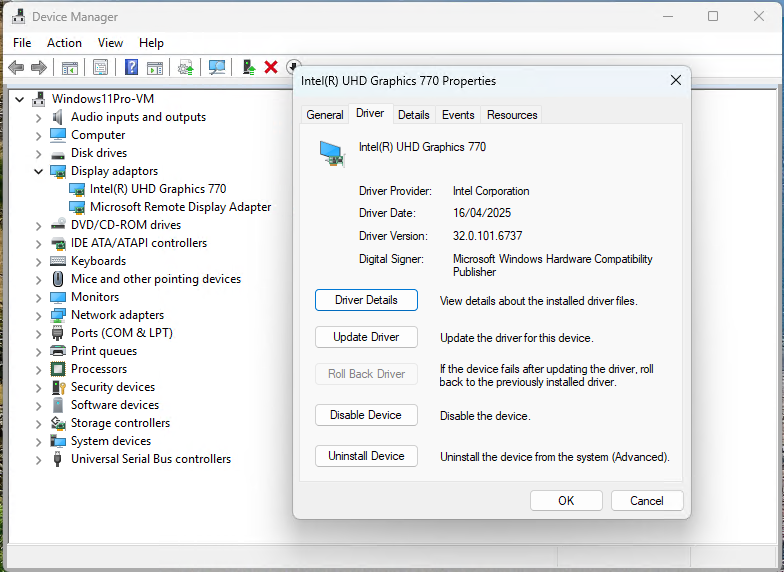Select the Keyboards tree label
This screenshot has width=784, height=572.
(x=98, y=261)
